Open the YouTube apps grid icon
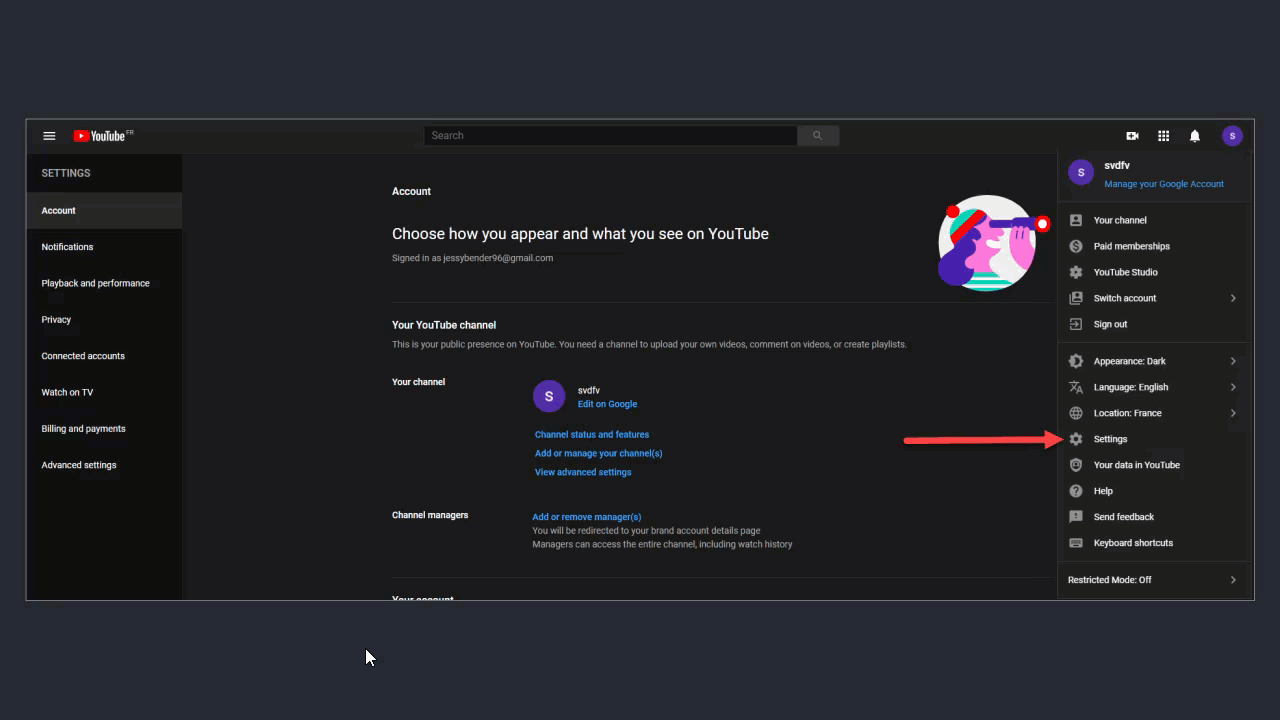Screen dimensions: 1280x720 click(x=1164, y=136)
